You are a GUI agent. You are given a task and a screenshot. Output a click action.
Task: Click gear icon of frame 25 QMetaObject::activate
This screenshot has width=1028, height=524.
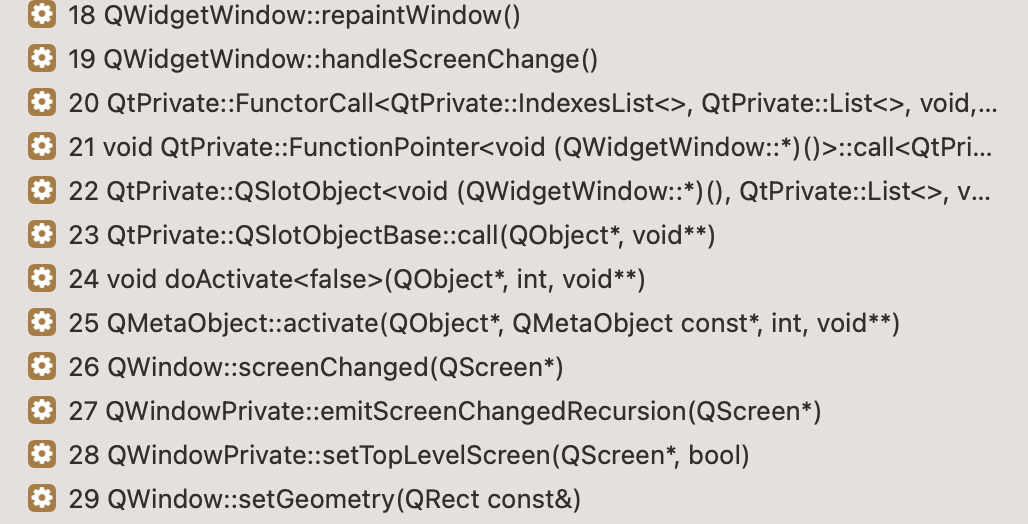click(x=42, y=322)
